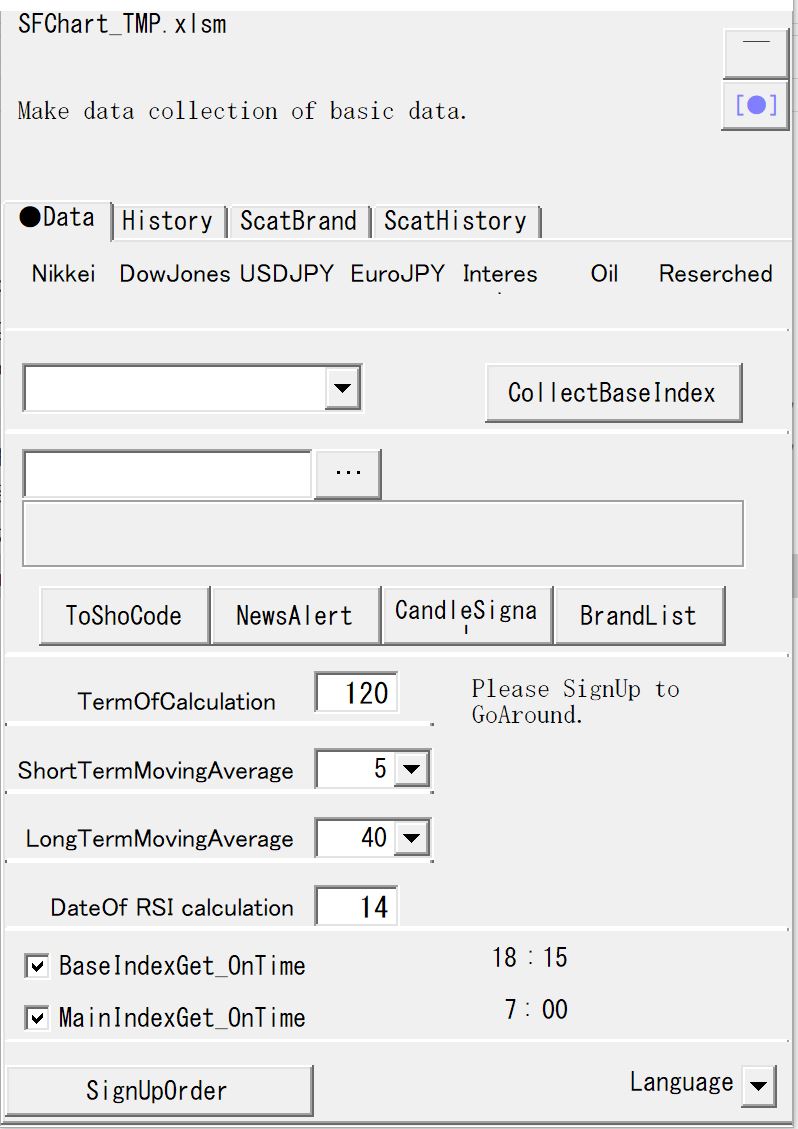
Task: Expand LongTermMovingAverage dropdown
Action: point(412,839)
